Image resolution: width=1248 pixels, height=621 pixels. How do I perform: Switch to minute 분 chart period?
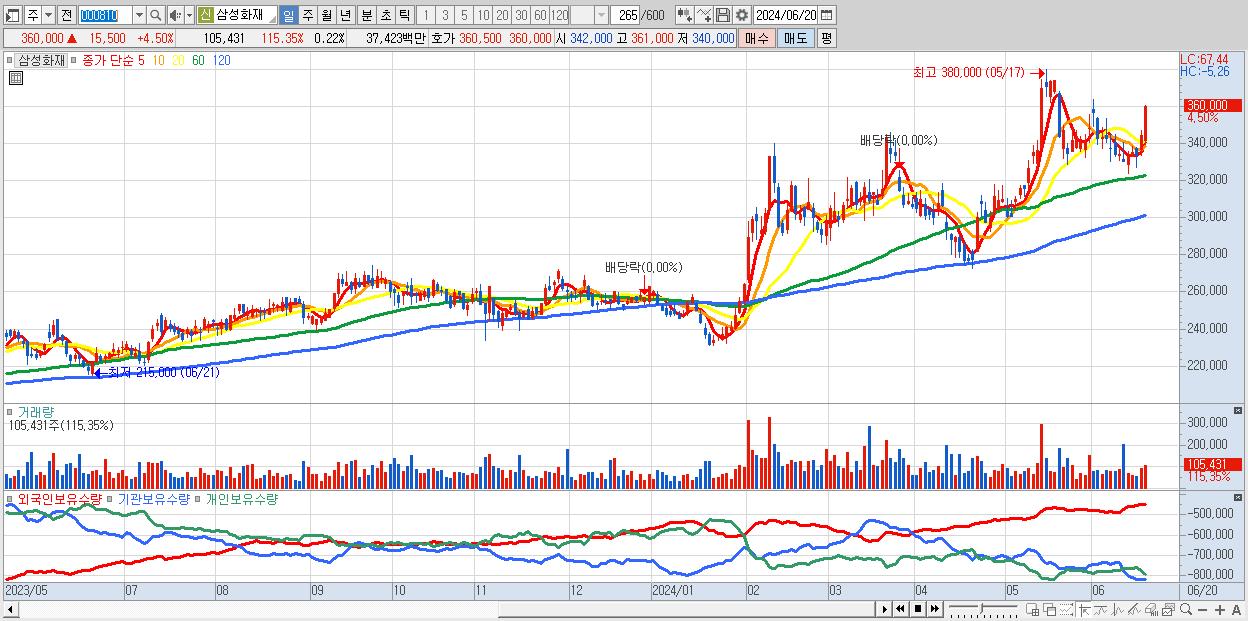click(365, 15)
